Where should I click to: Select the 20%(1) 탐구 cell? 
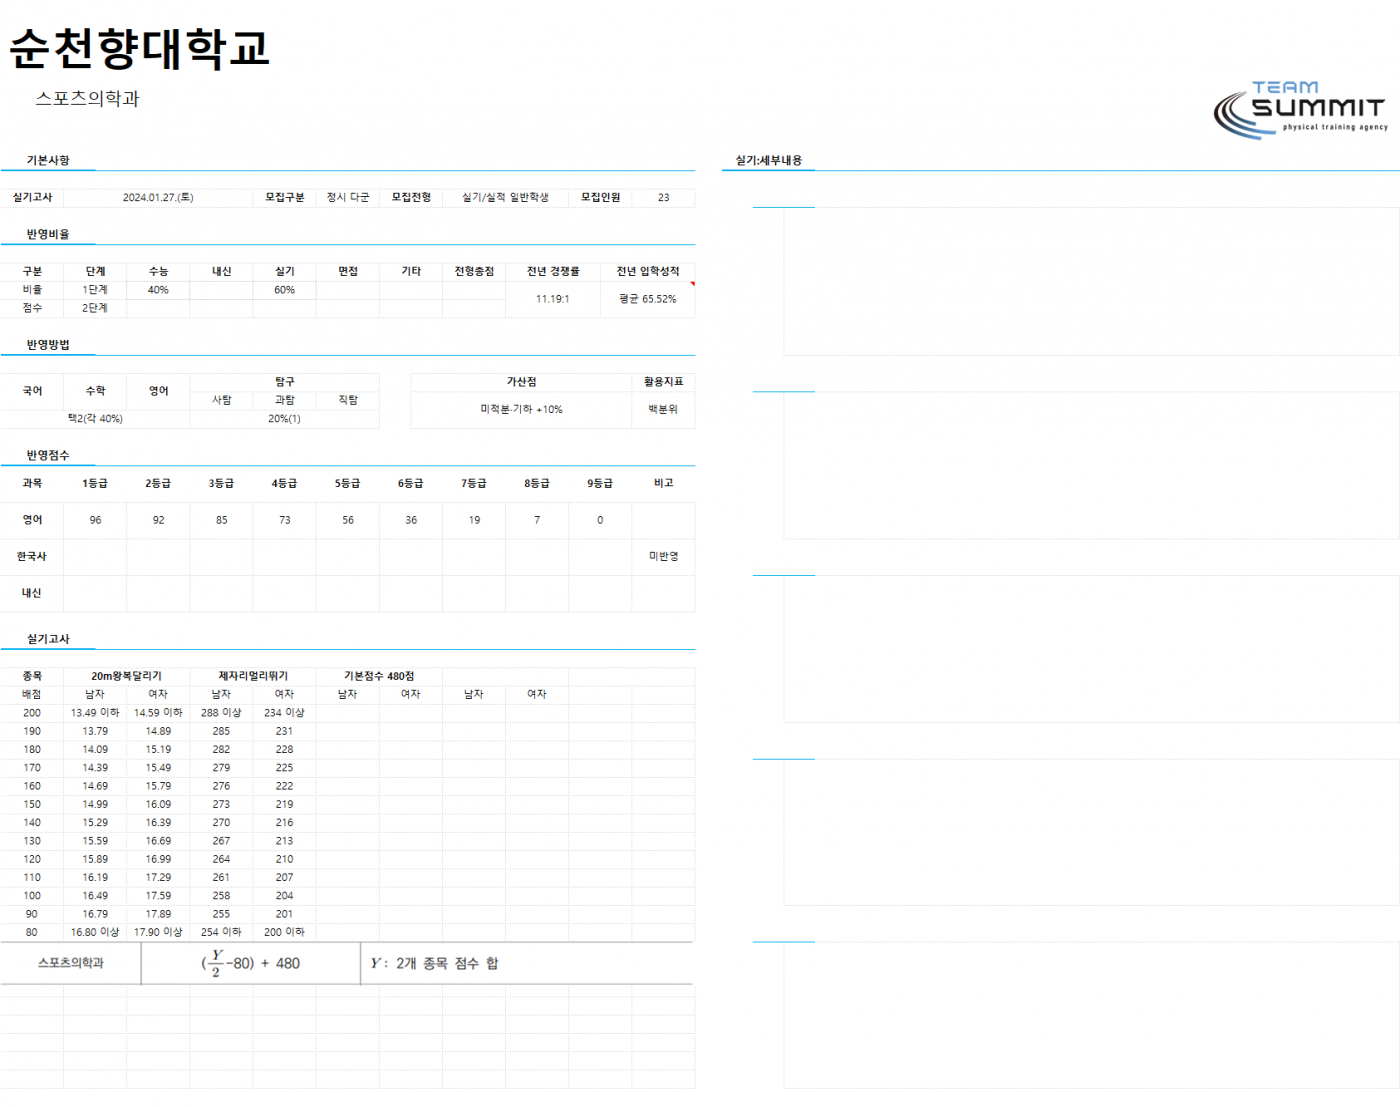[285, 419]
